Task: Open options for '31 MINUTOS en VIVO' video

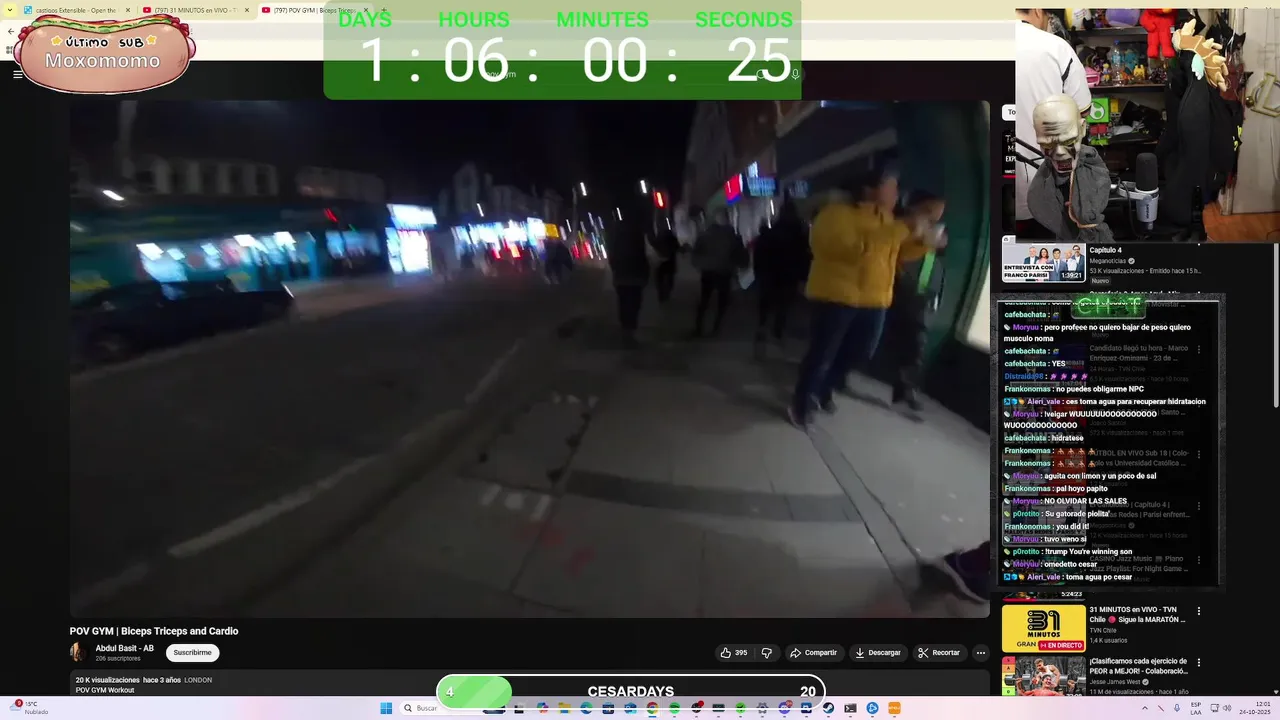Action: click(1199, 611)
